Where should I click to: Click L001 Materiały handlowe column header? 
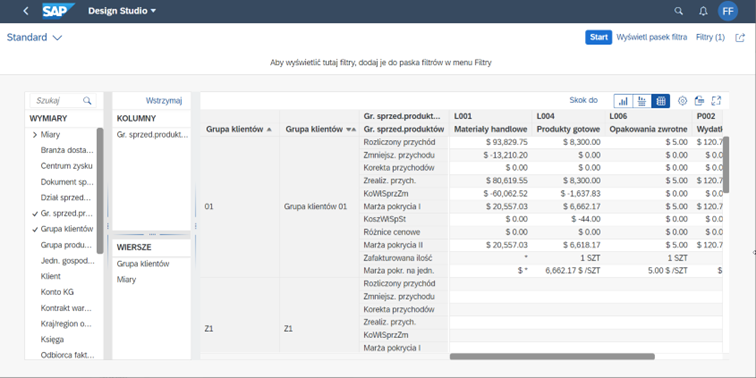[490, 122]
